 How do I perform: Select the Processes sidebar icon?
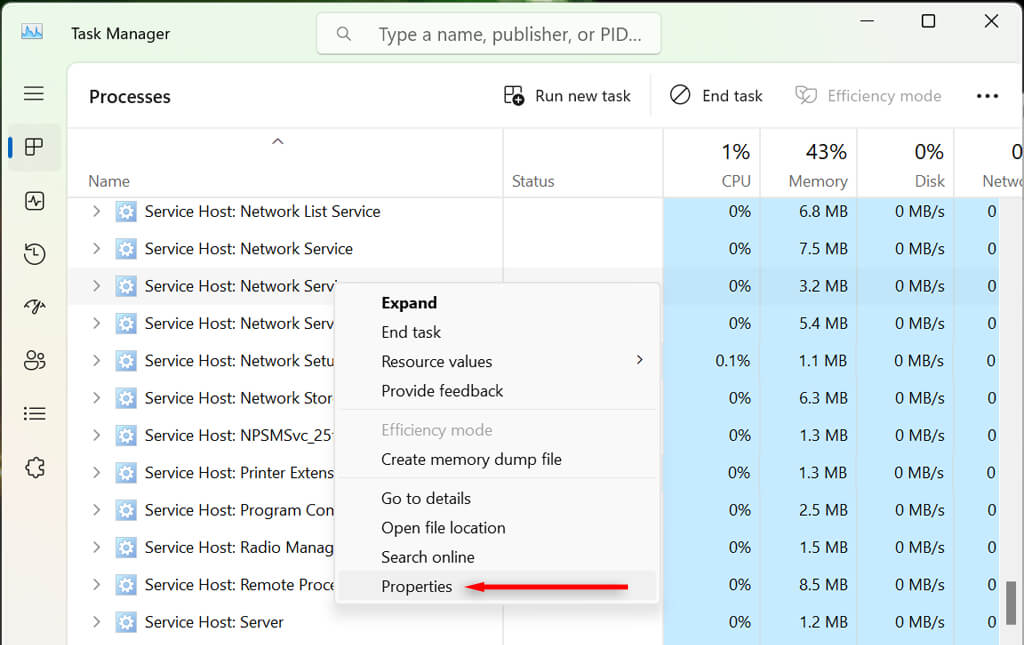[x=33, y=146]
